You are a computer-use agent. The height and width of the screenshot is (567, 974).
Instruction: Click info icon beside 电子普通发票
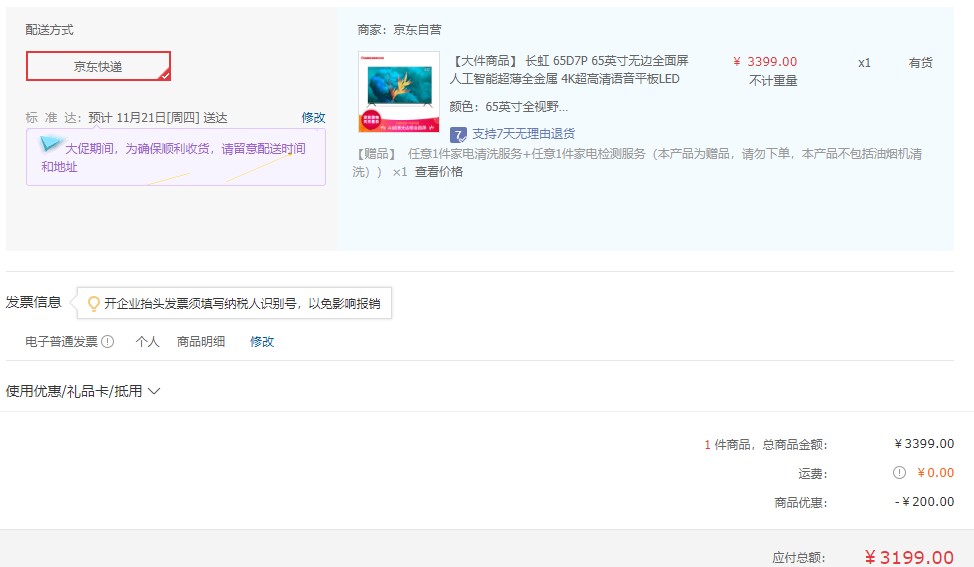tap(107, 342)
